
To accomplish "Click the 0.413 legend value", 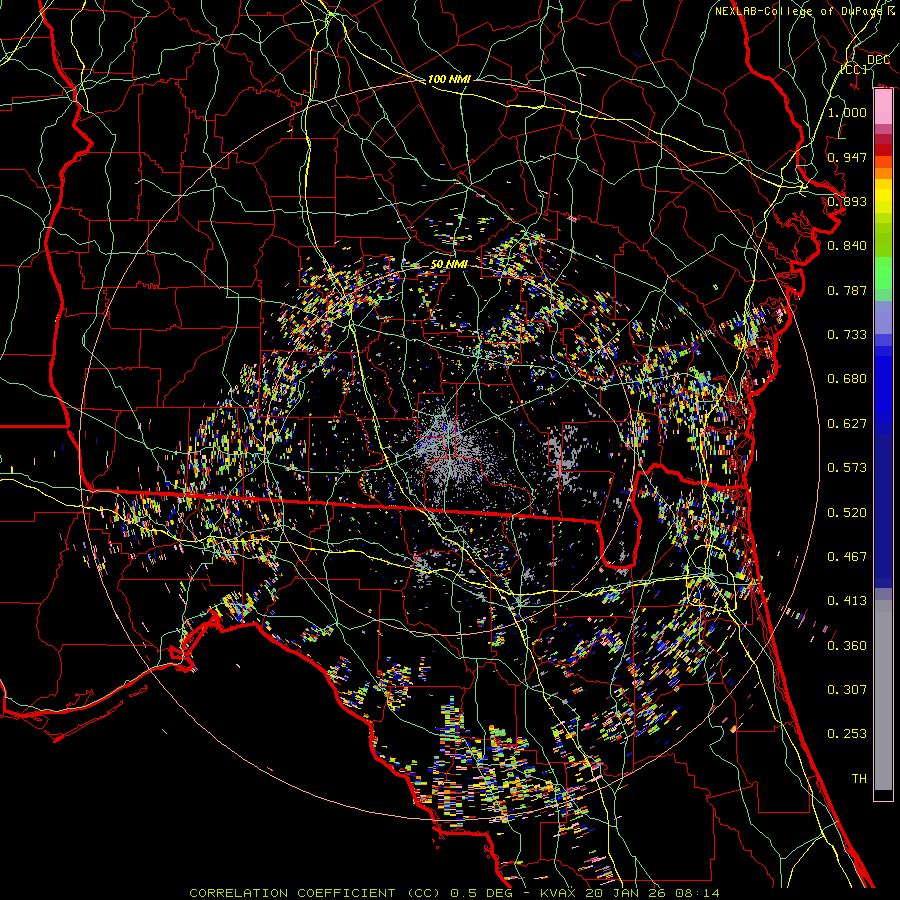I will pos(847,601).
